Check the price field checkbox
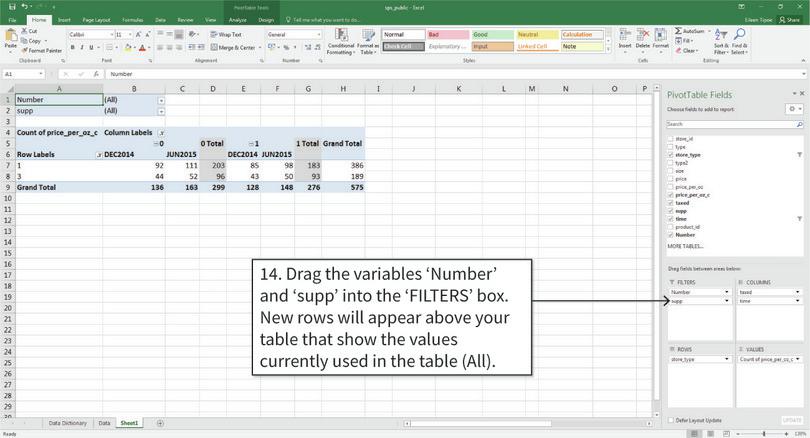 pyautogui.click(x=671, y=179)
